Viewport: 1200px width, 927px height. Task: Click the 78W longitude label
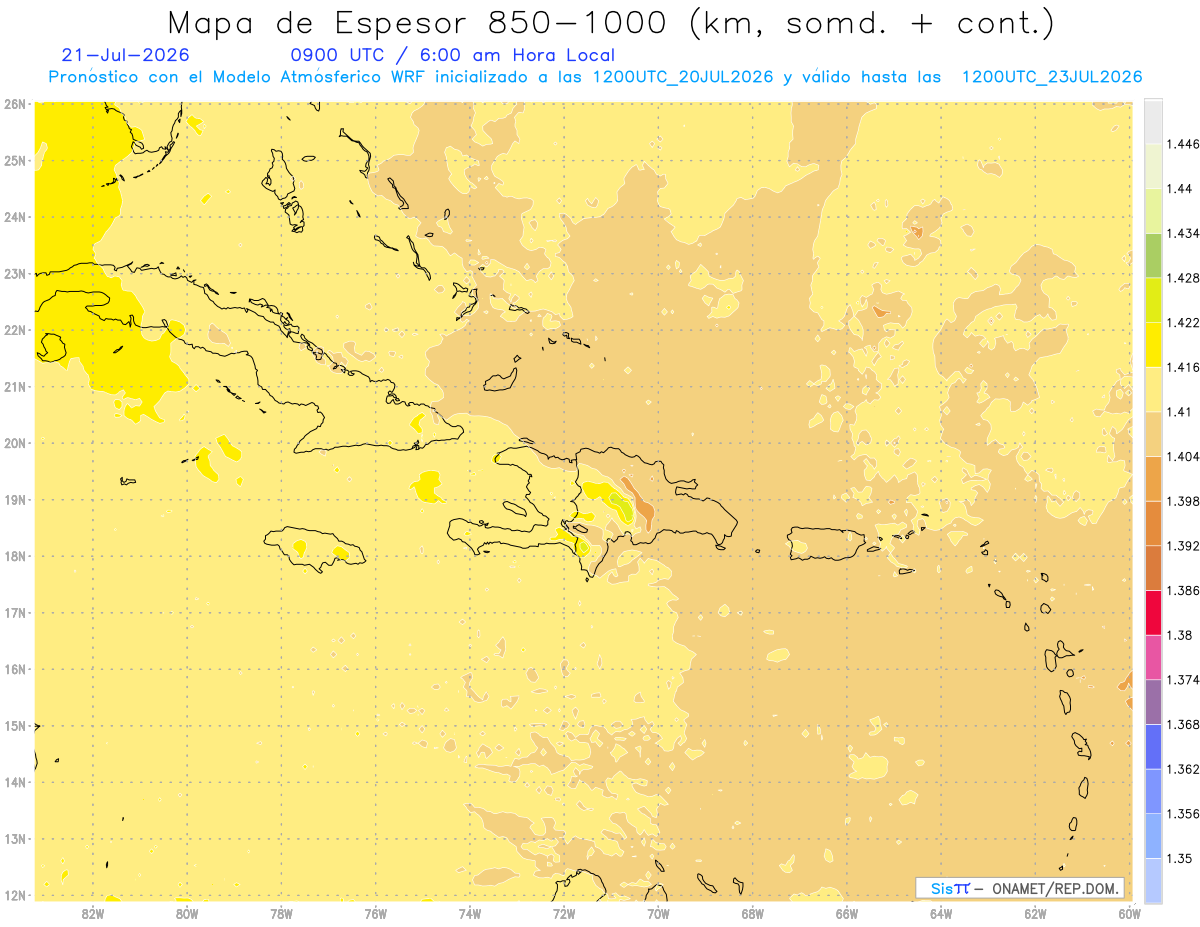click(x=281, y=912)
